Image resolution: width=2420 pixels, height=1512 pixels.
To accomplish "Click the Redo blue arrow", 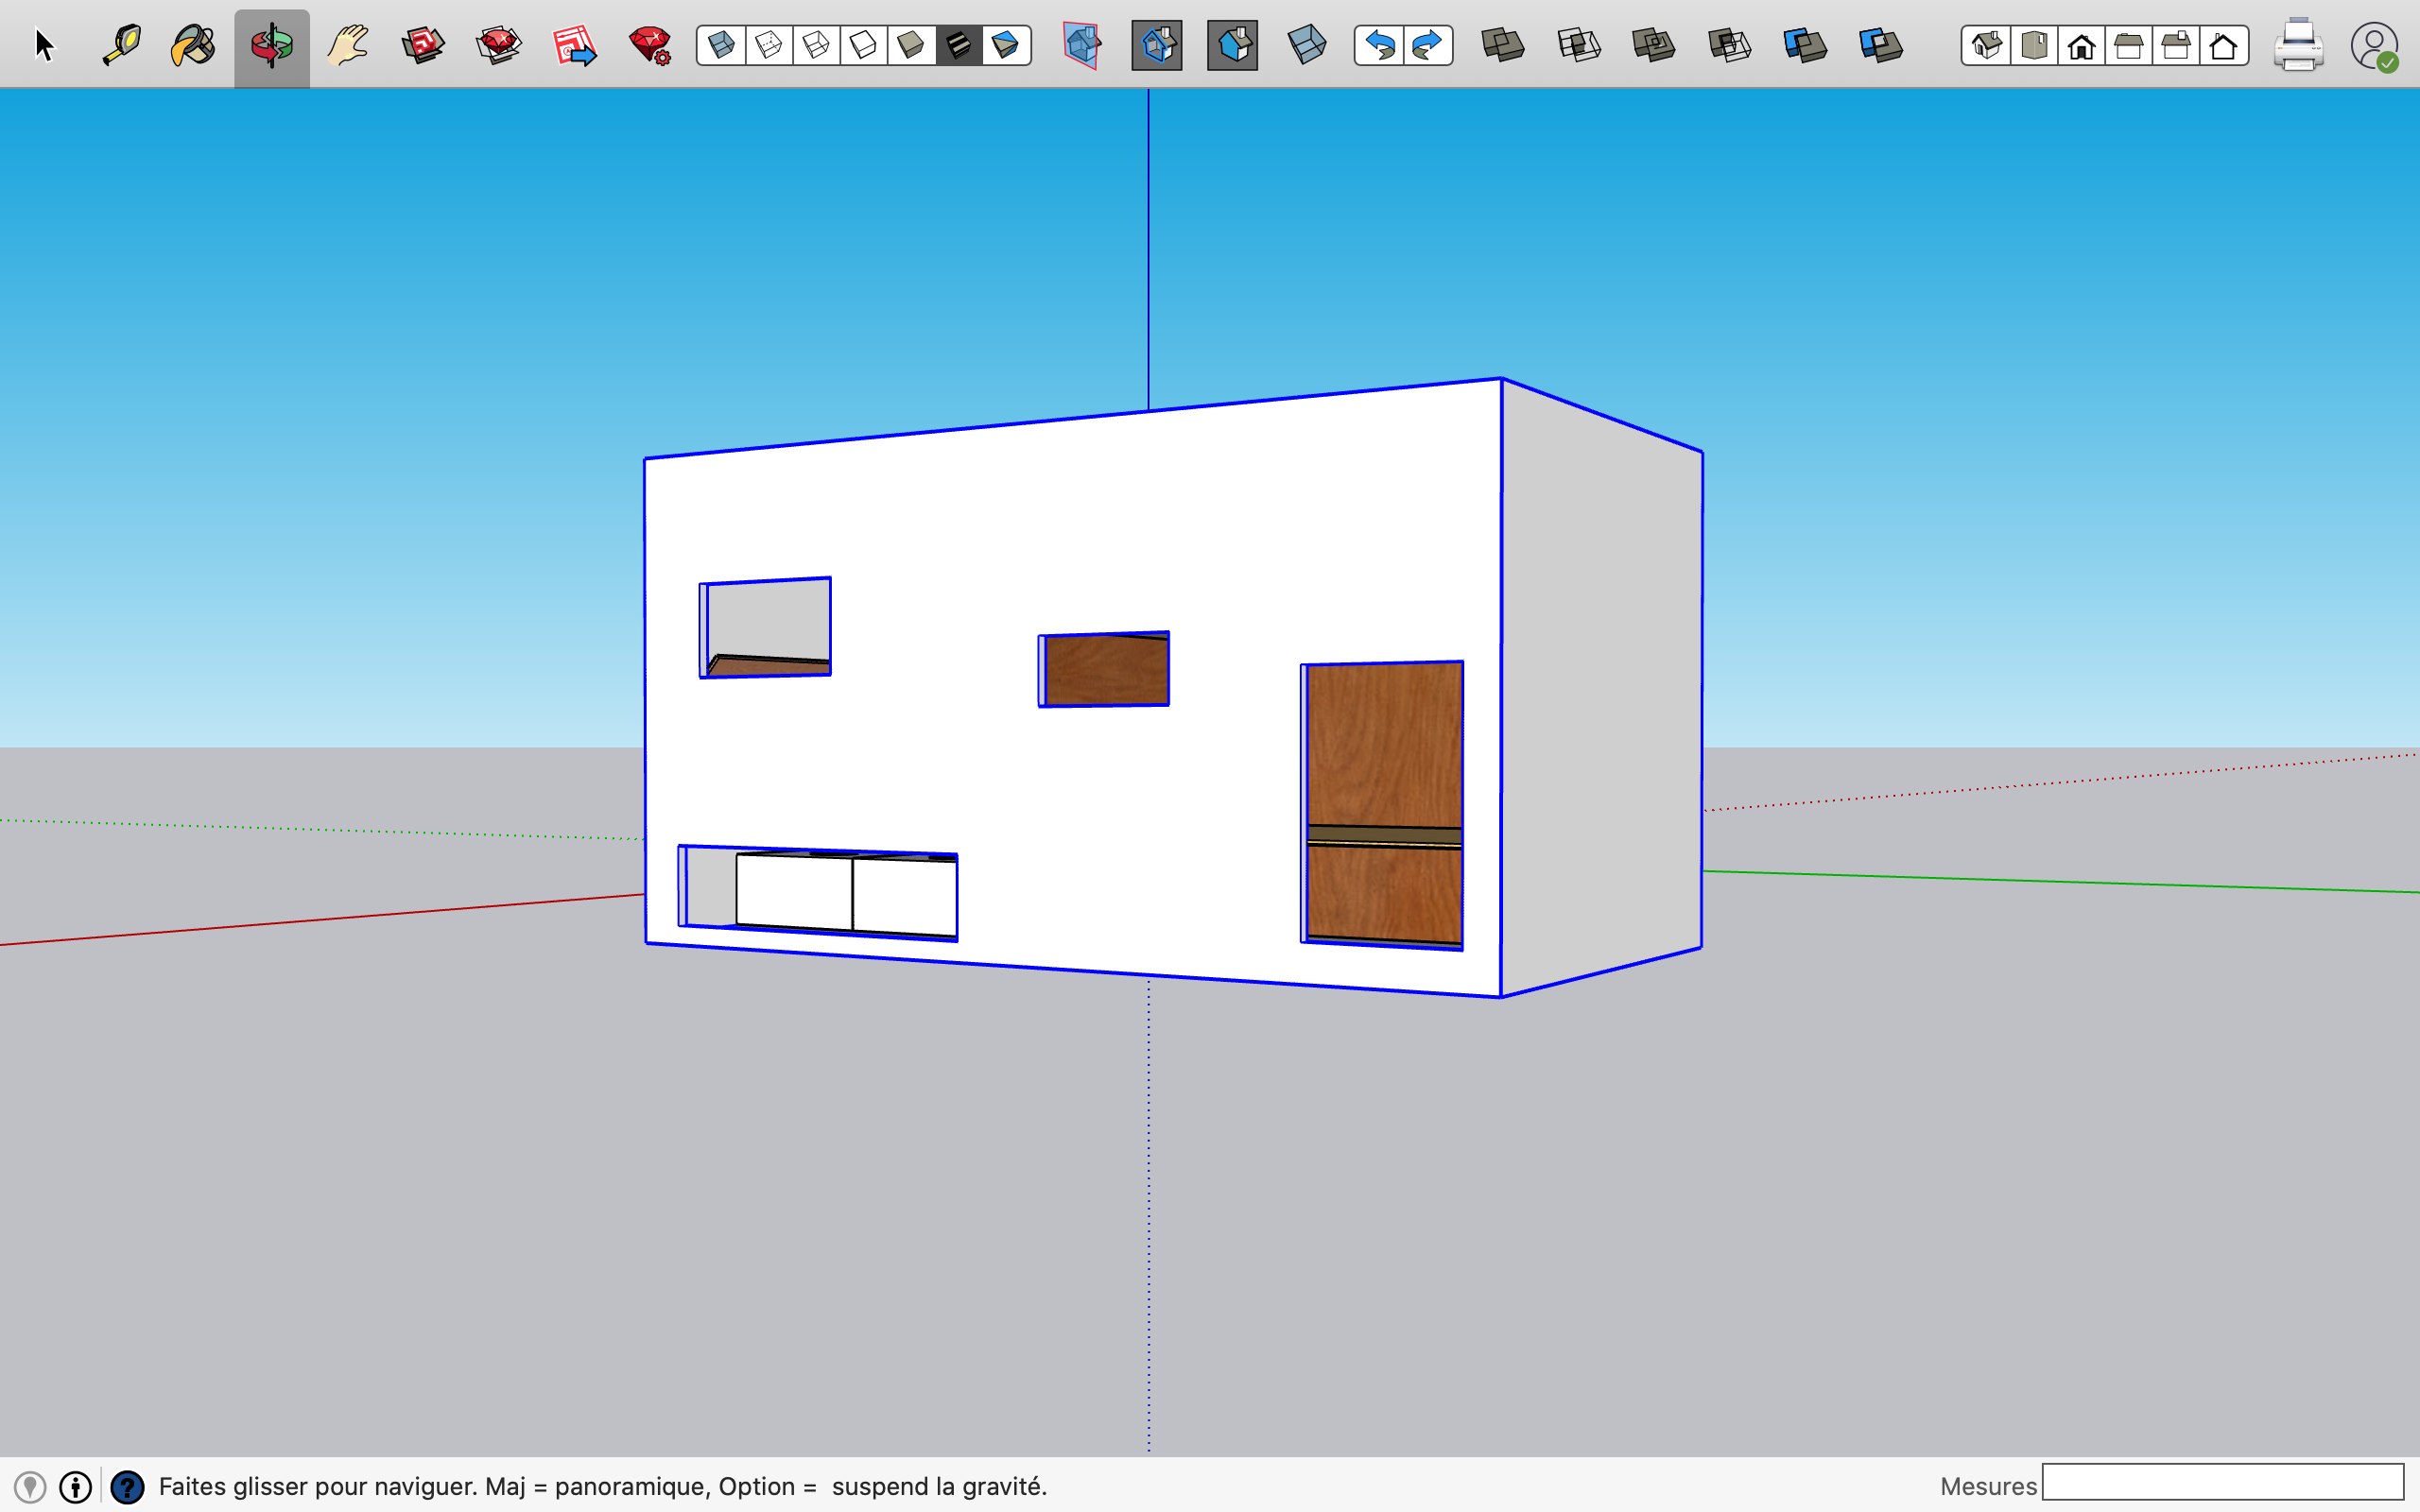I will tap(1427, 45).
